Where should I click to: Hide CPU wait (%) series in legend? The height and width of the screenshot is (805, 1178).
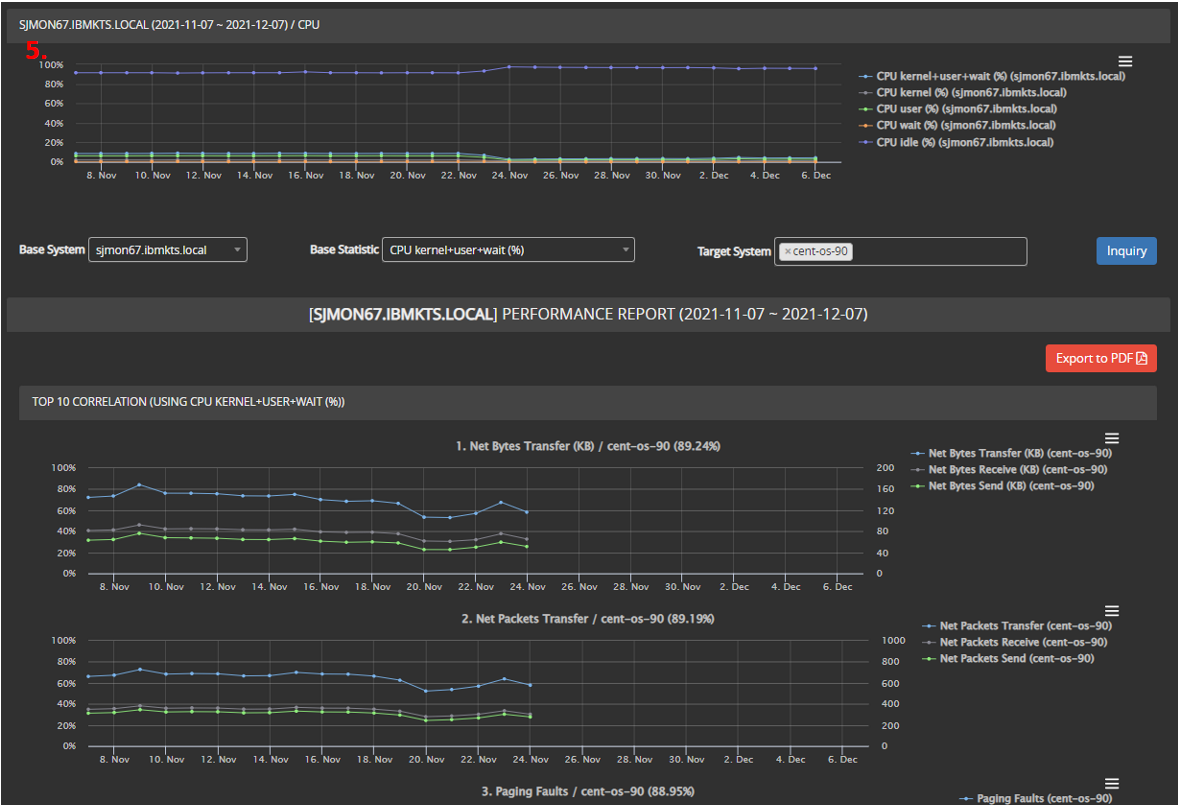(965, 125)
